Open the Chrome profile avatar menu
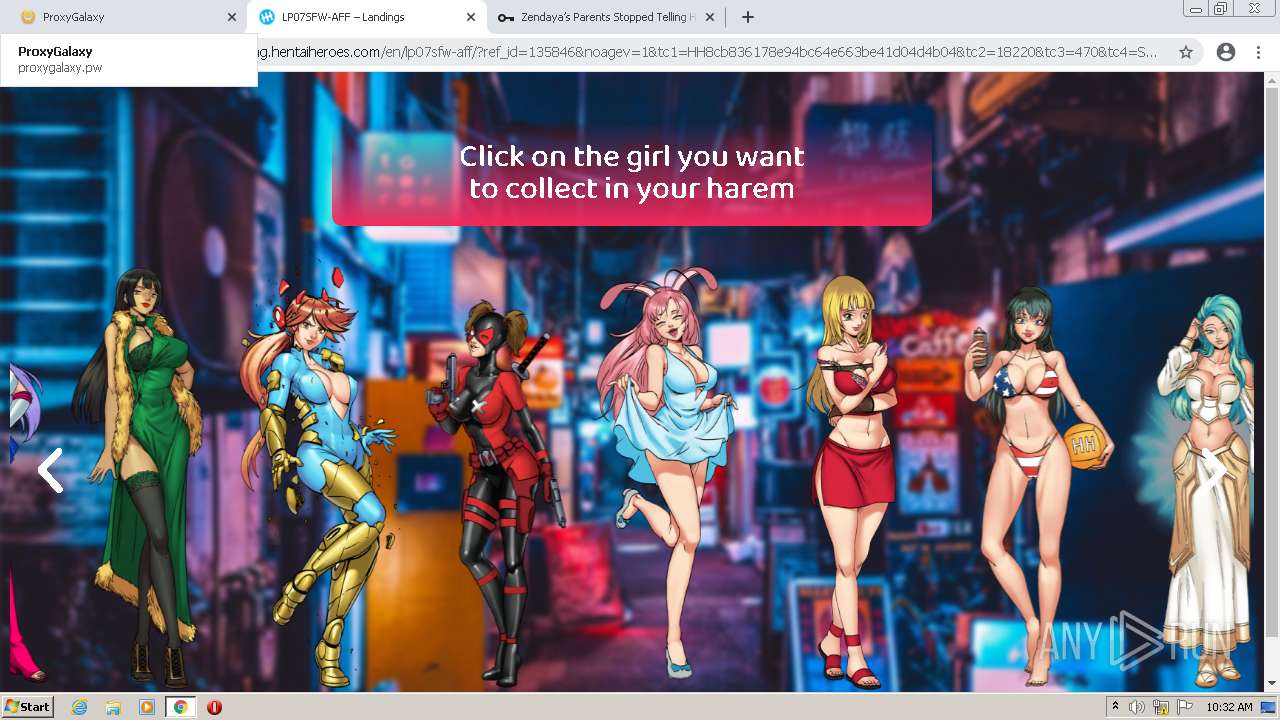 point(1226,52)
